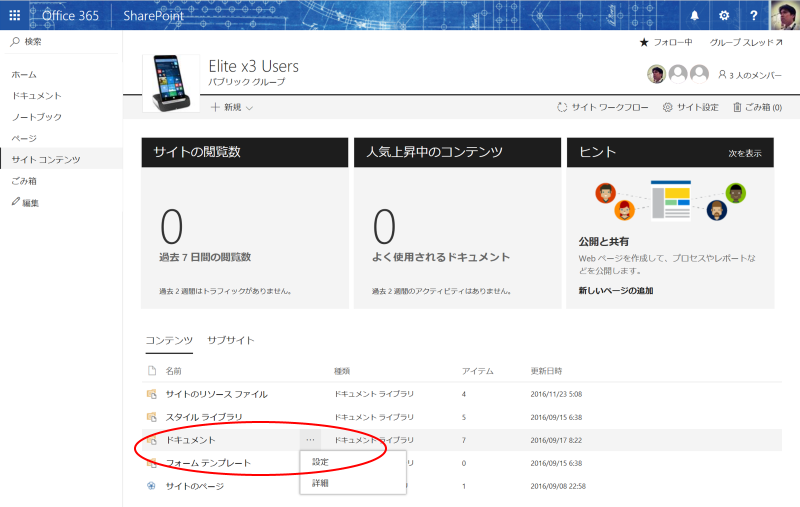
Task: Open the サイトのページ entry
Action: pos(195,486)
